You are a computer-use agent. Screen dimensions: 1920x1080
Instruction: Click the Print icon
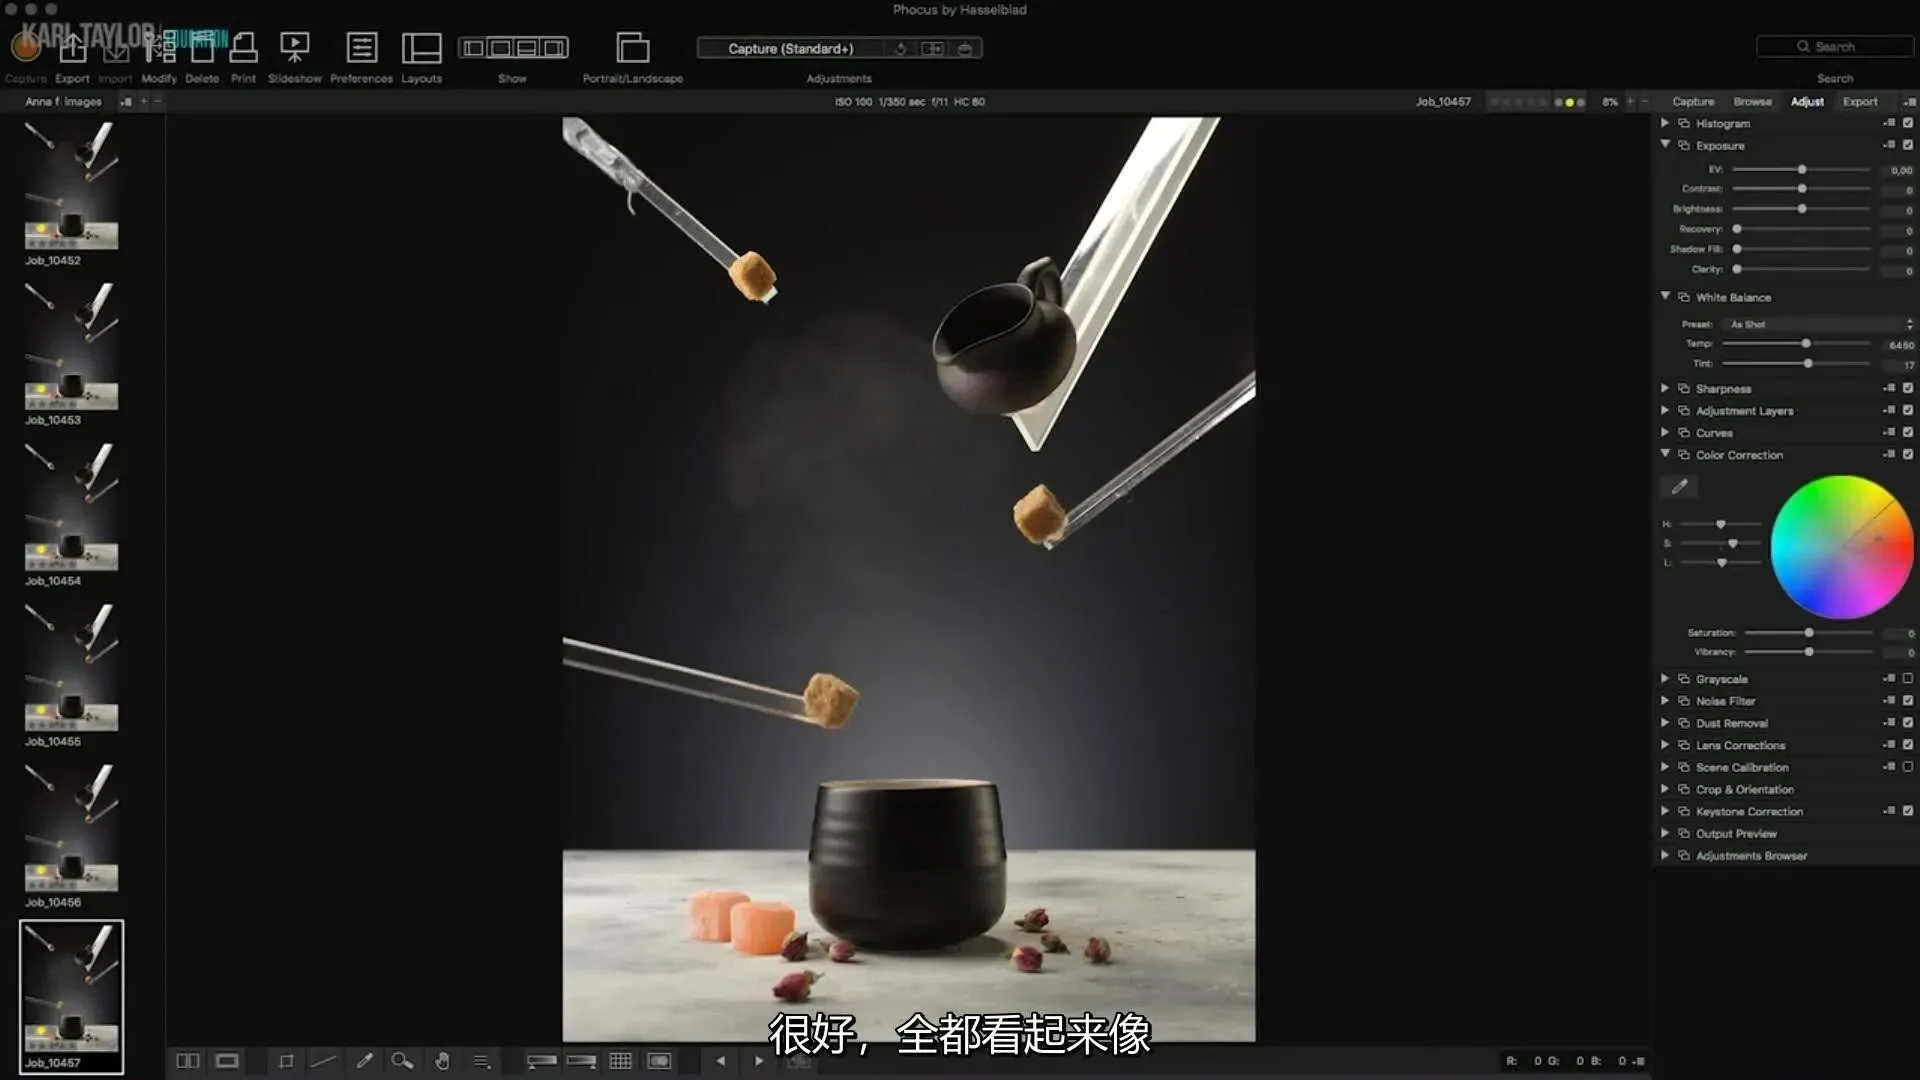pyautogui.click(x=243, y=47)
